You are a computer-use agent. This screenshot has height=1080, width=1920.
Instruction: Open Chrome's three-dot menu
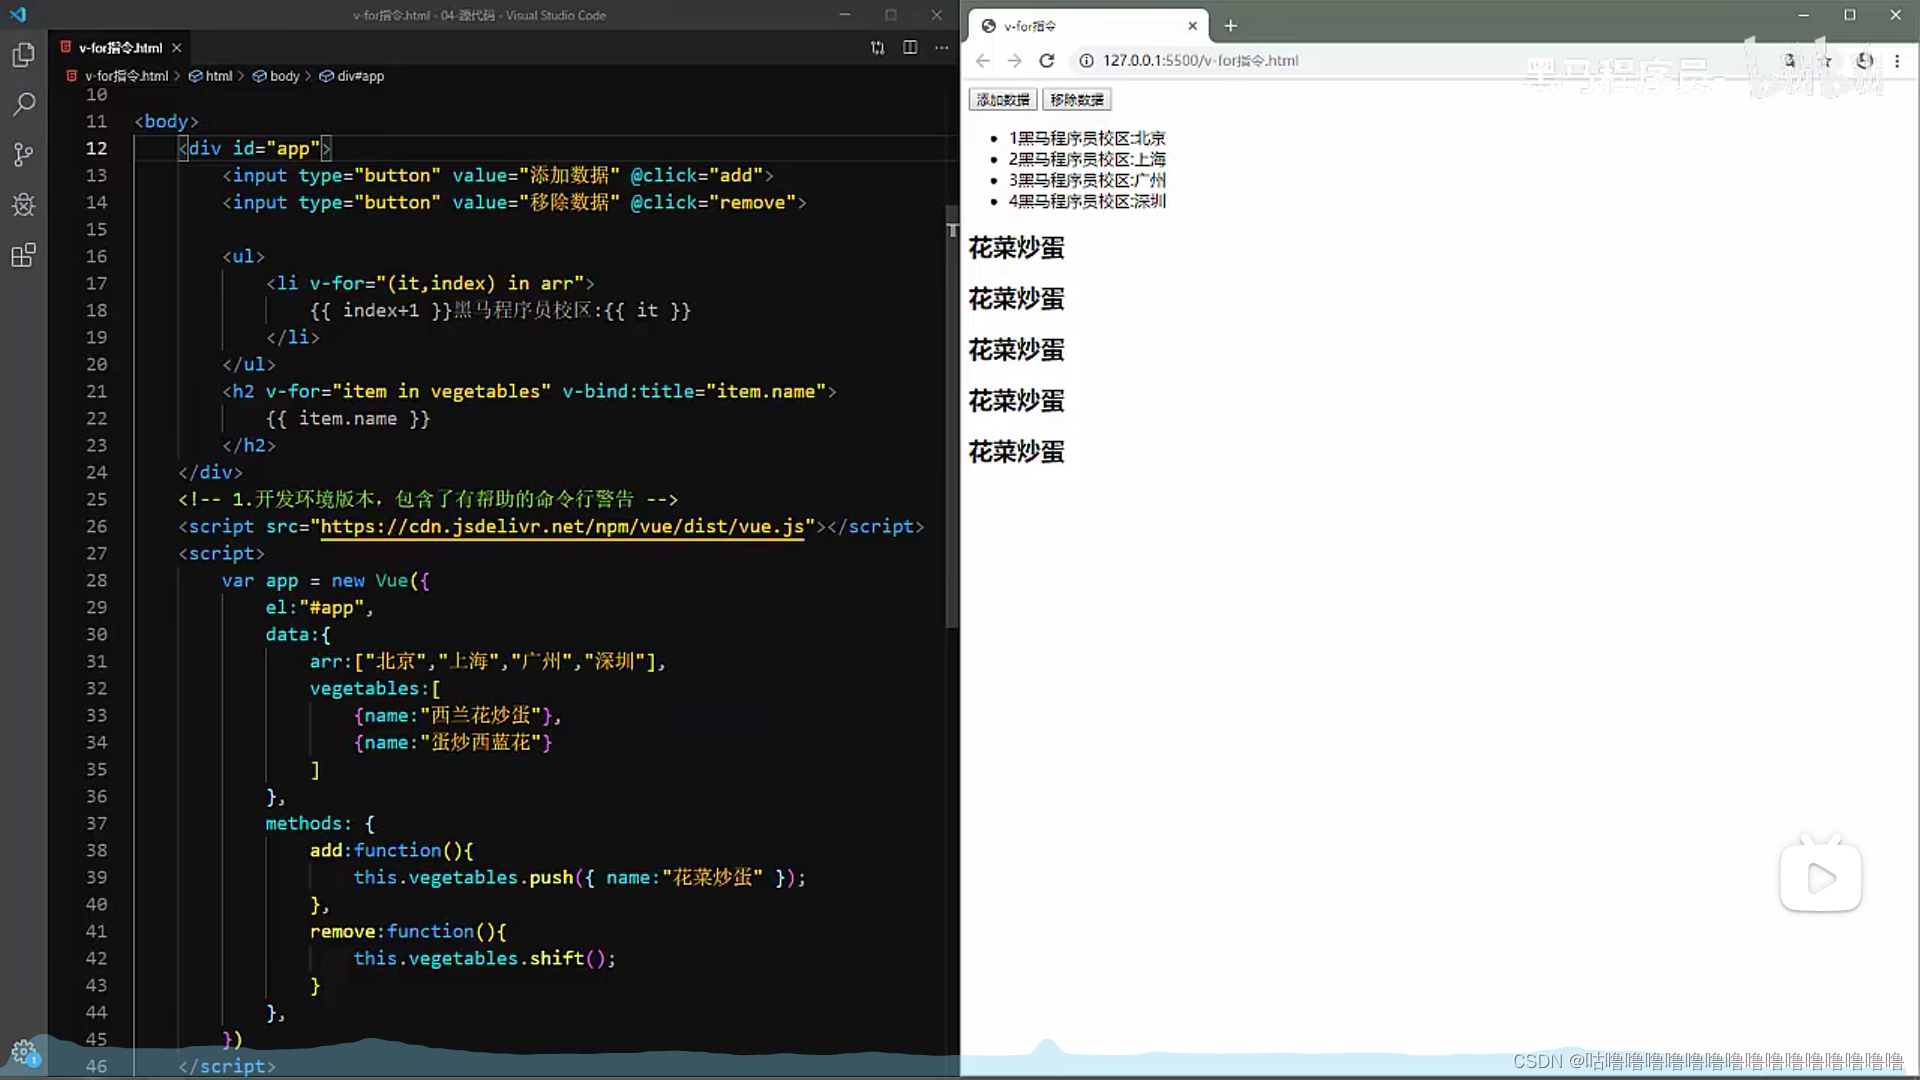1898,60
